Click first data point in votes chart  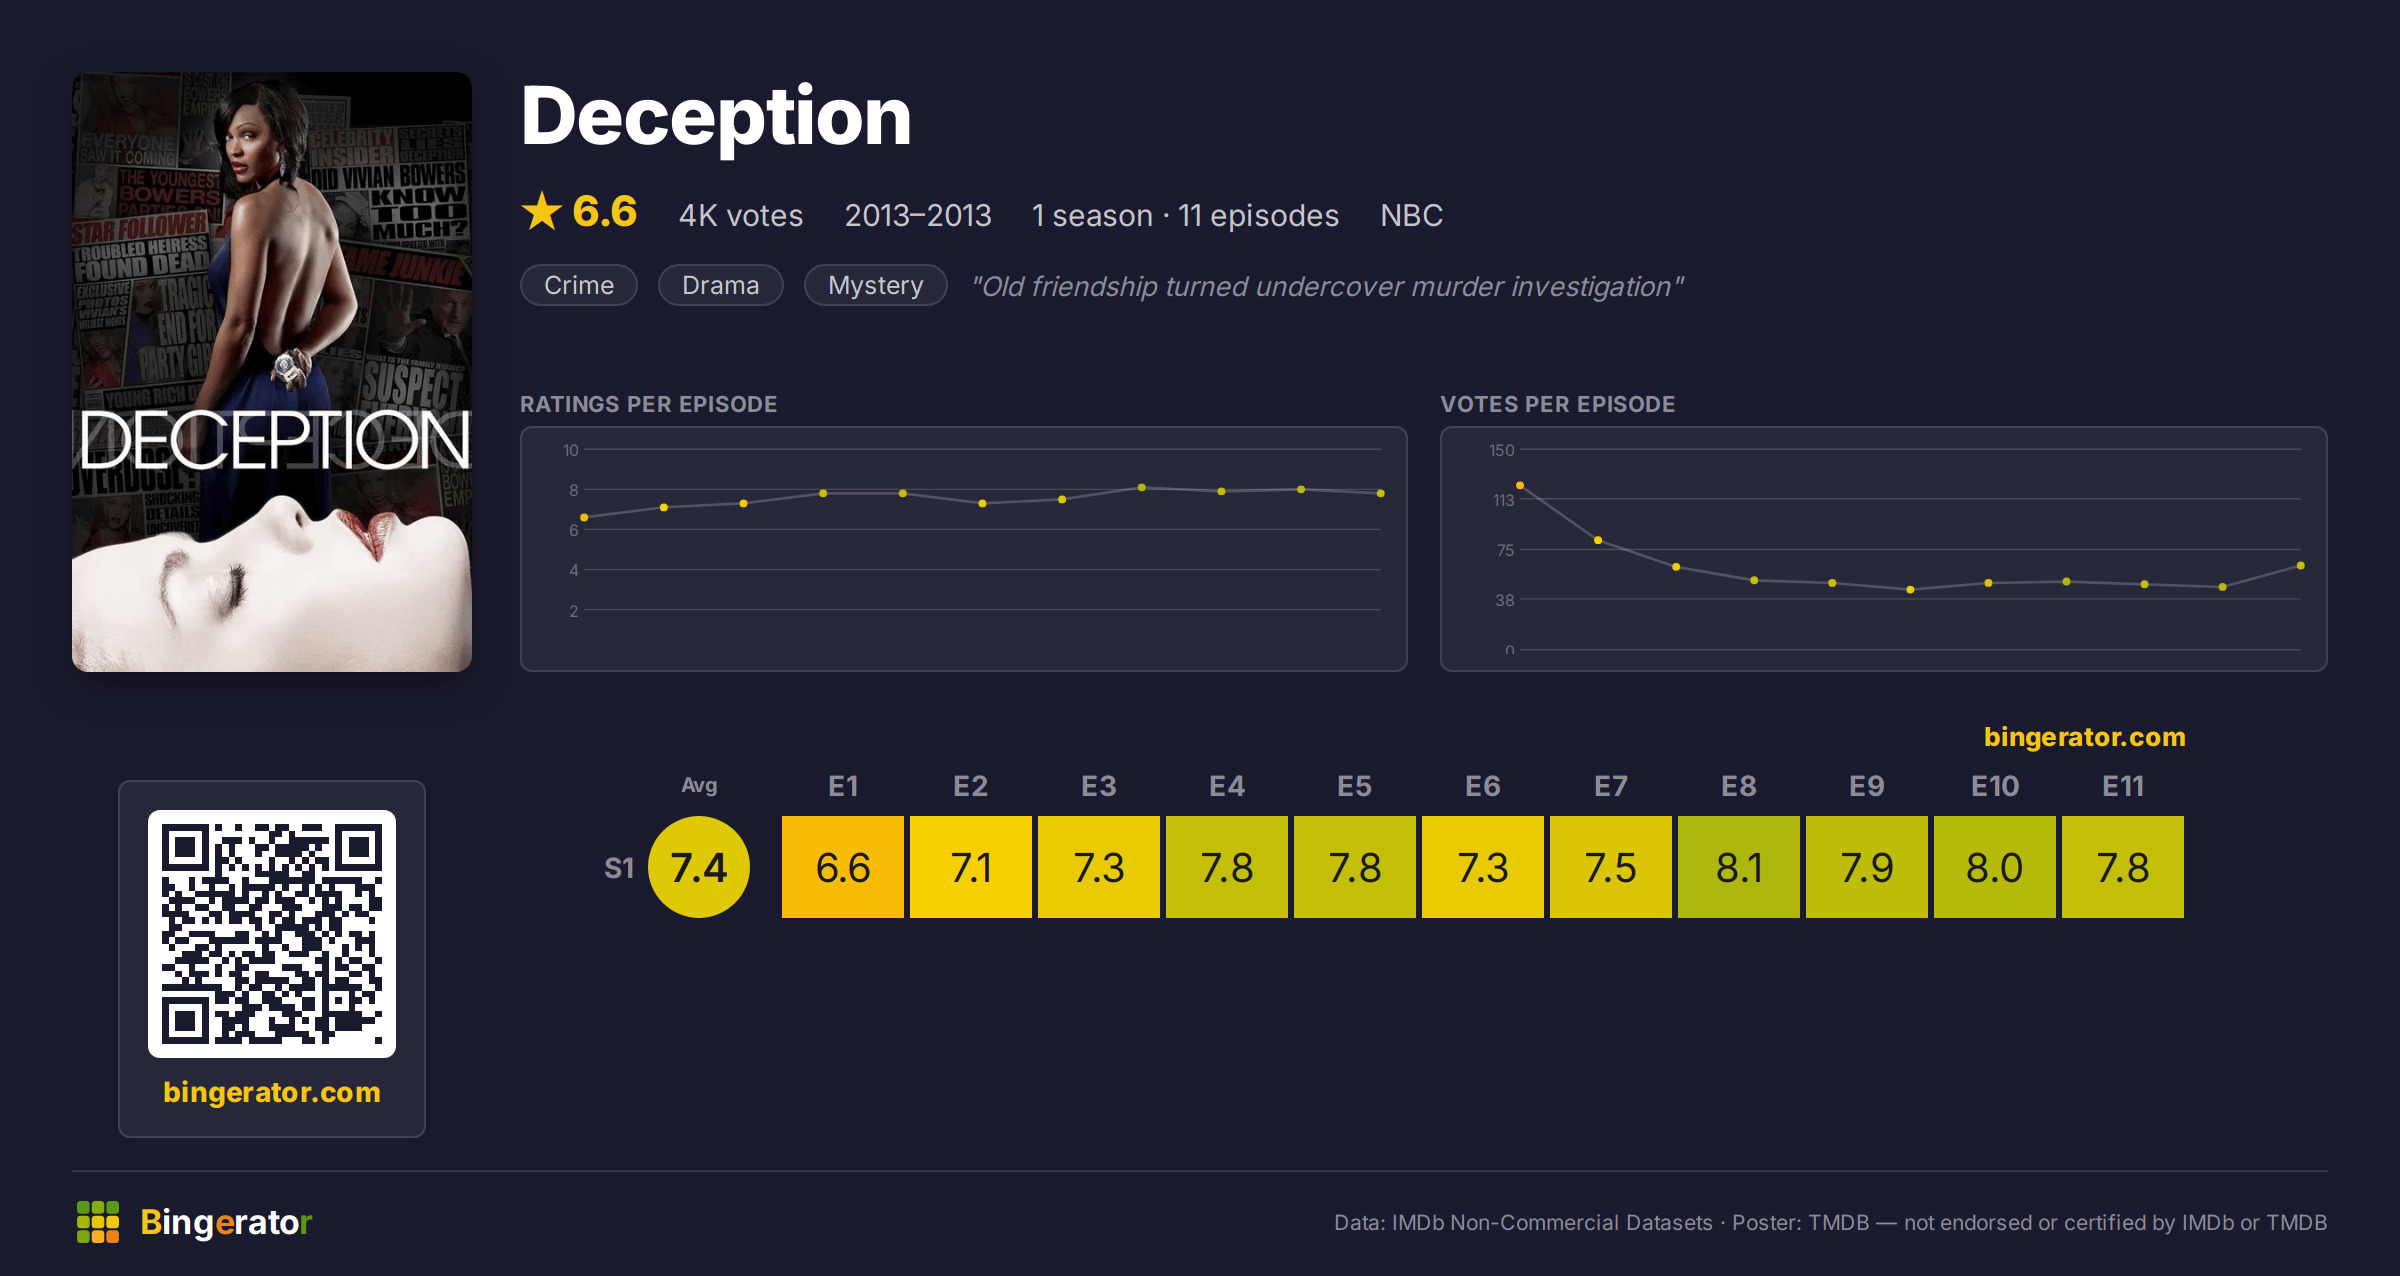tap(1520, 485)
